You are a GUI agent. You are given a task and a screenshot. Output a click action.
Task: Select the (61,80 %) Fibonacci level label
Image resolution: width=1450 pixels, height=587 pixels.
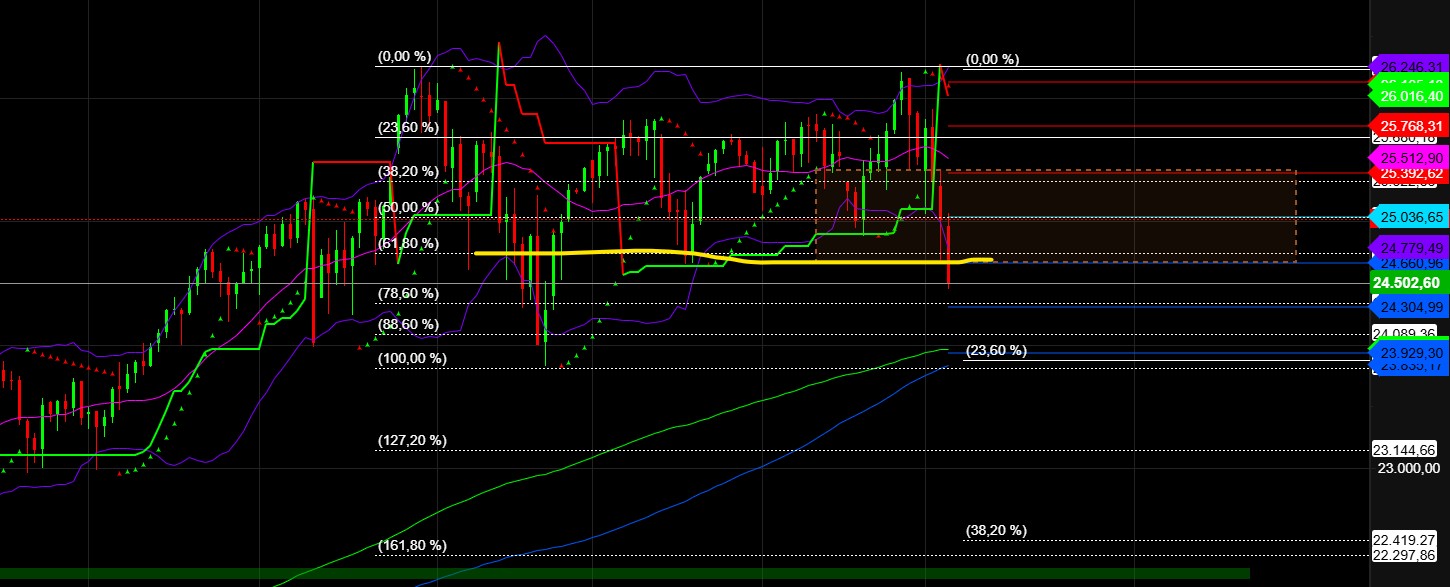pyautogui.click(x=406, y=242)
